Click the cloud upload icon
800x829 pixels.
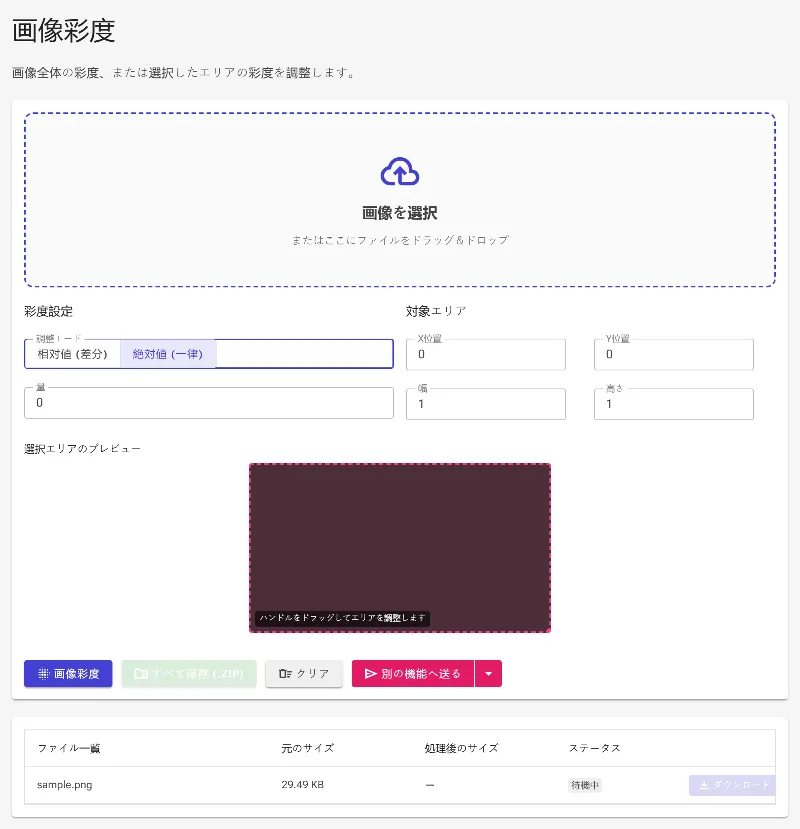tap(400, 171)
